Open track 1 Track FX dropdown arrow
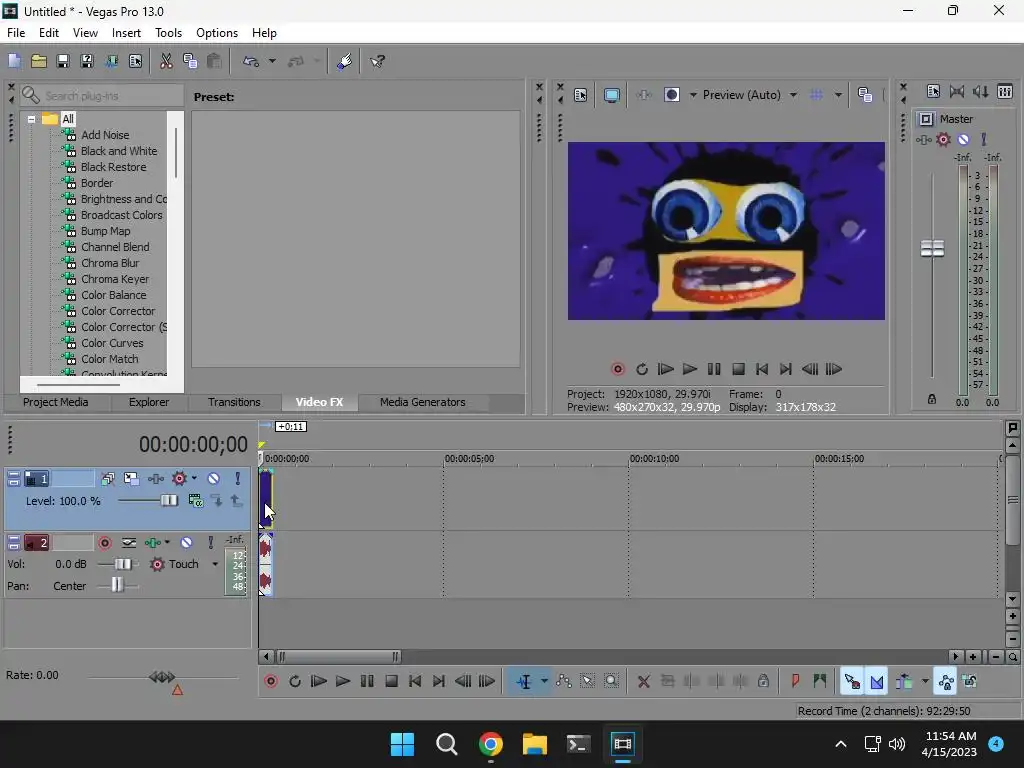Viewport: 1024px width, 768px height. 194,479
